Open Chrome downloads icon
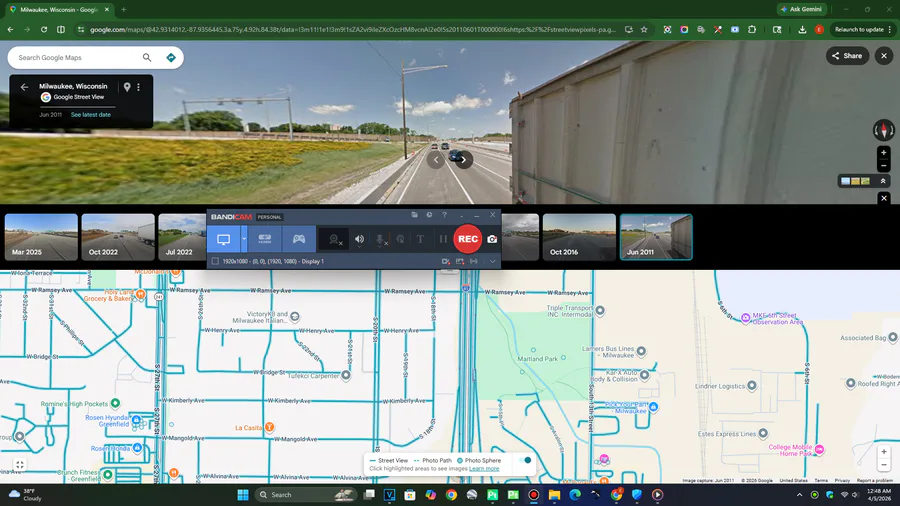 tap(802, 29)
